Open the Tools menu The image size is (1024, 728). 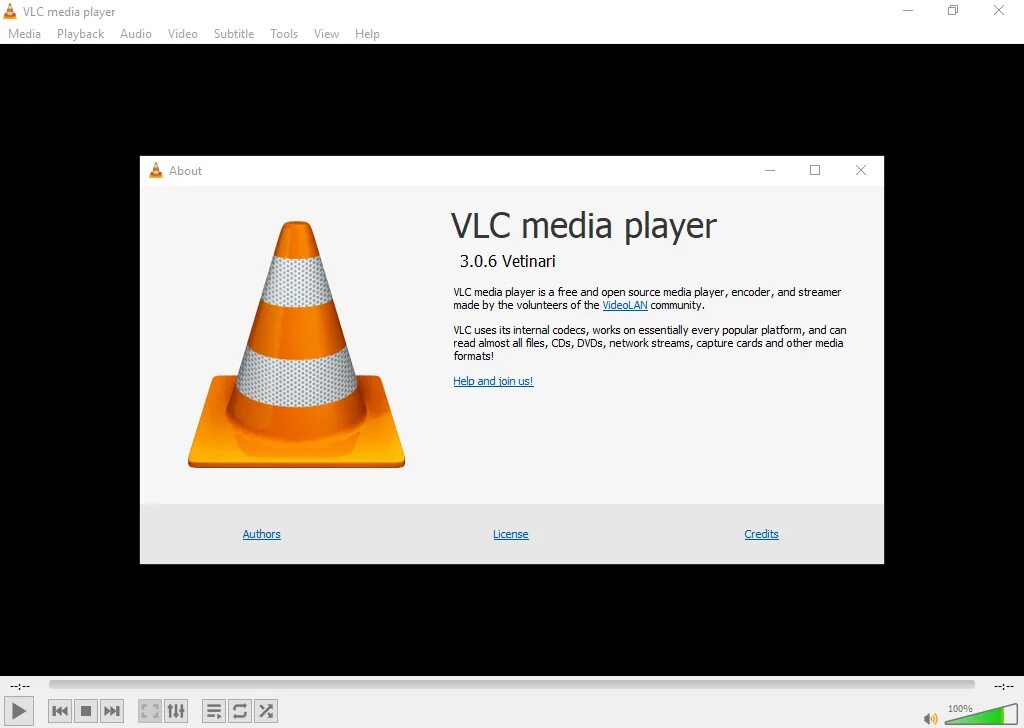coord(284,34)
